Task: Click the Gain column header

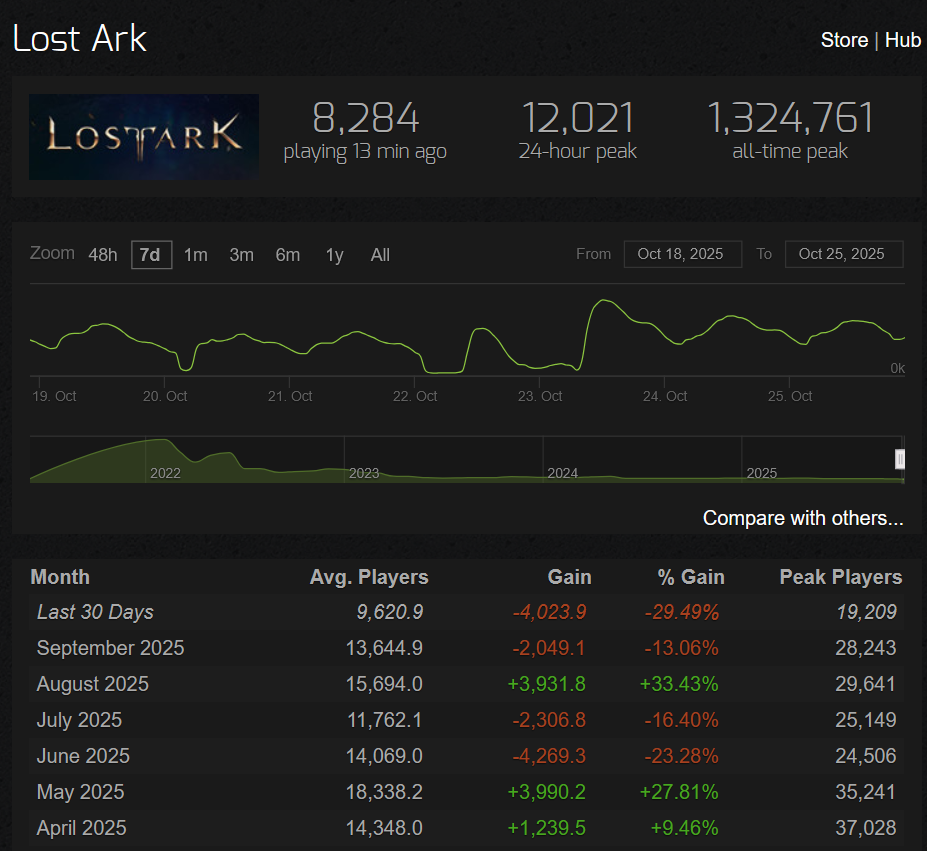Action: point(569,577)
